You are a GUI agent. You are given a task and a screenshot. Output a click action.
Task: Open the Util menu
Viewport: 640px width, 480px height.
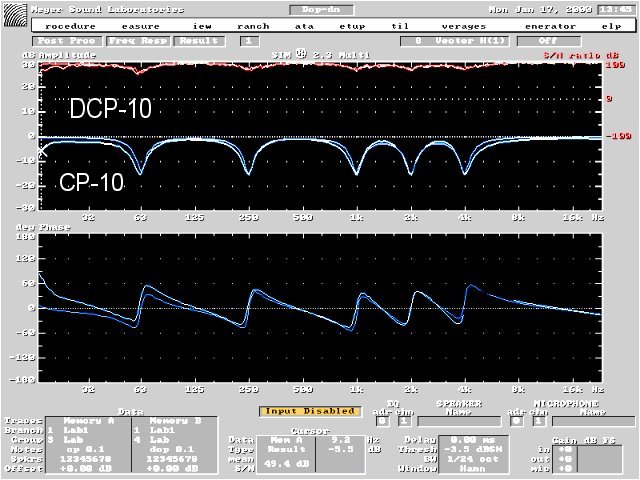click(400, 26)
